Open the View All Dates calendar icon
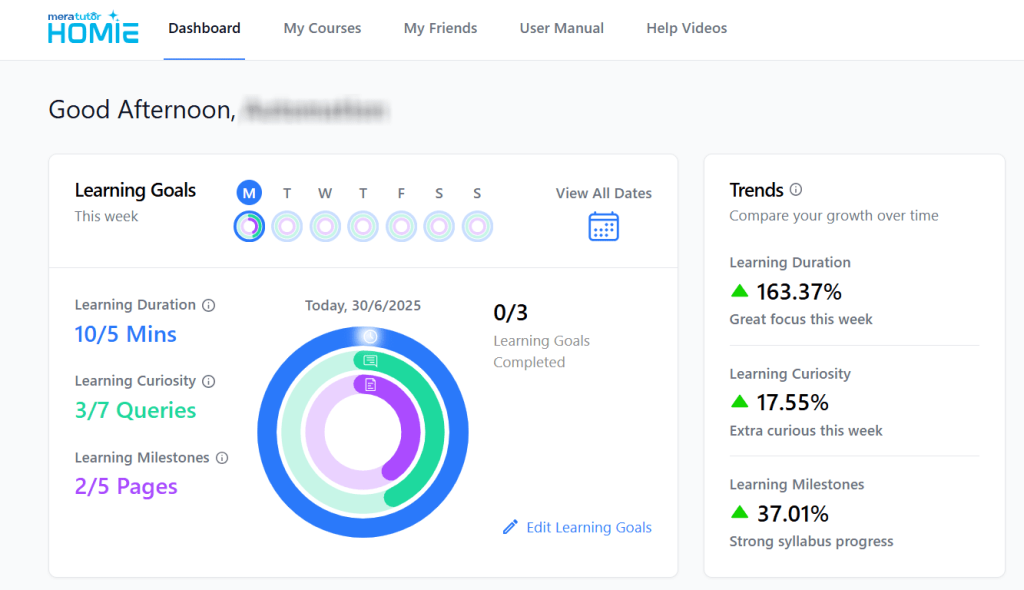This screenshot has height=590, width=1024. point(603,226)
